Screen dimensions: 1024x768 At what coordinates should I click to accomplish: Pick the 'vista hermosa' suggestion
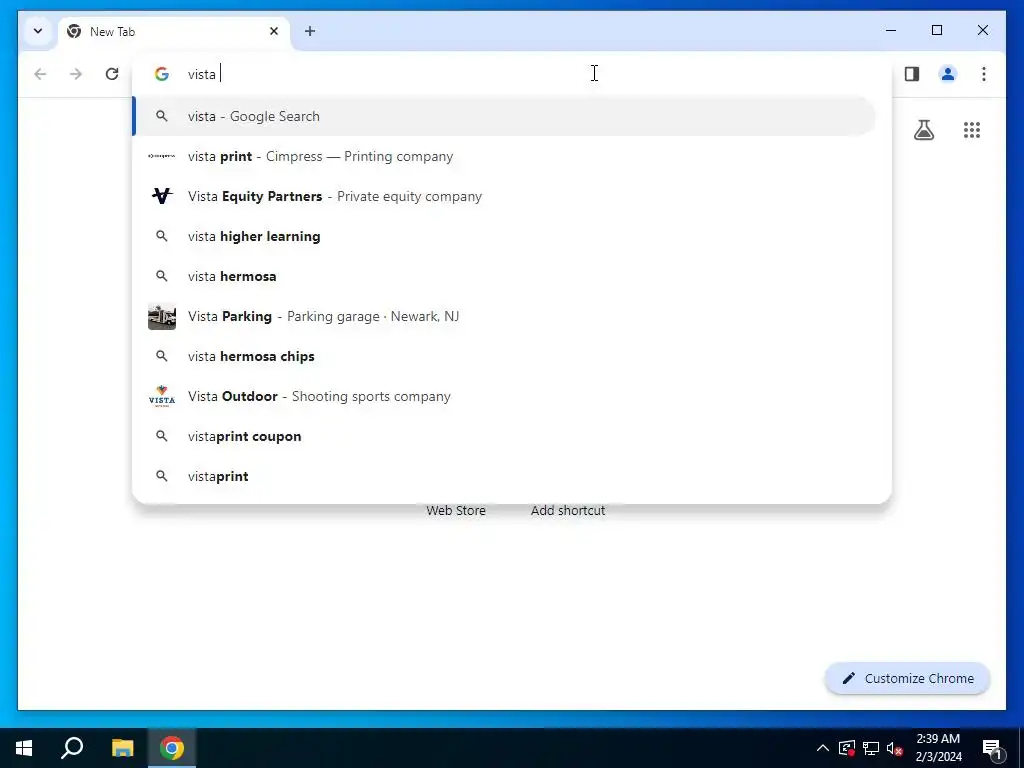click(x=505, y=276)
